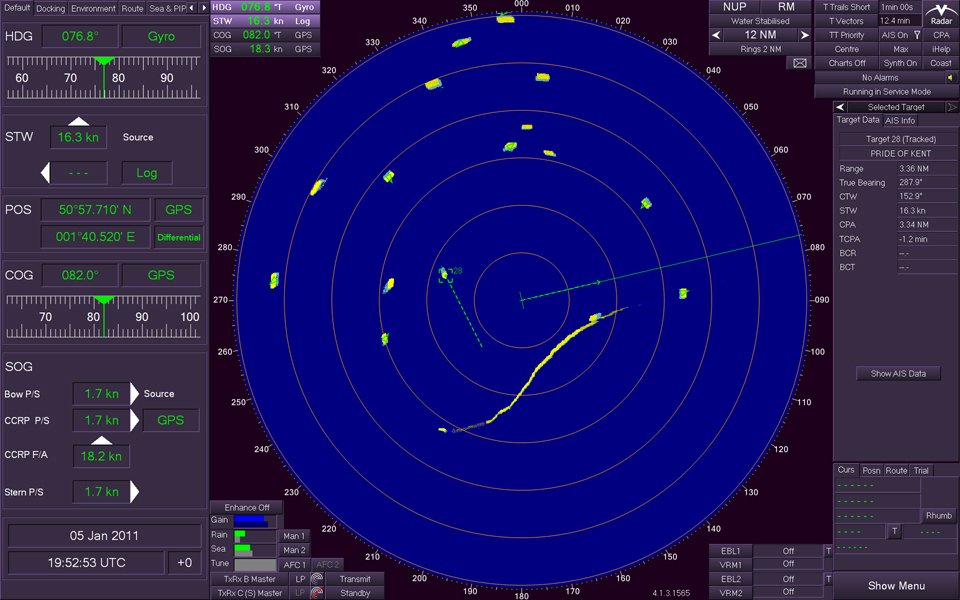Click the alarm speaker icon
The height and width of the screenshot is (600, 960).
950,77
